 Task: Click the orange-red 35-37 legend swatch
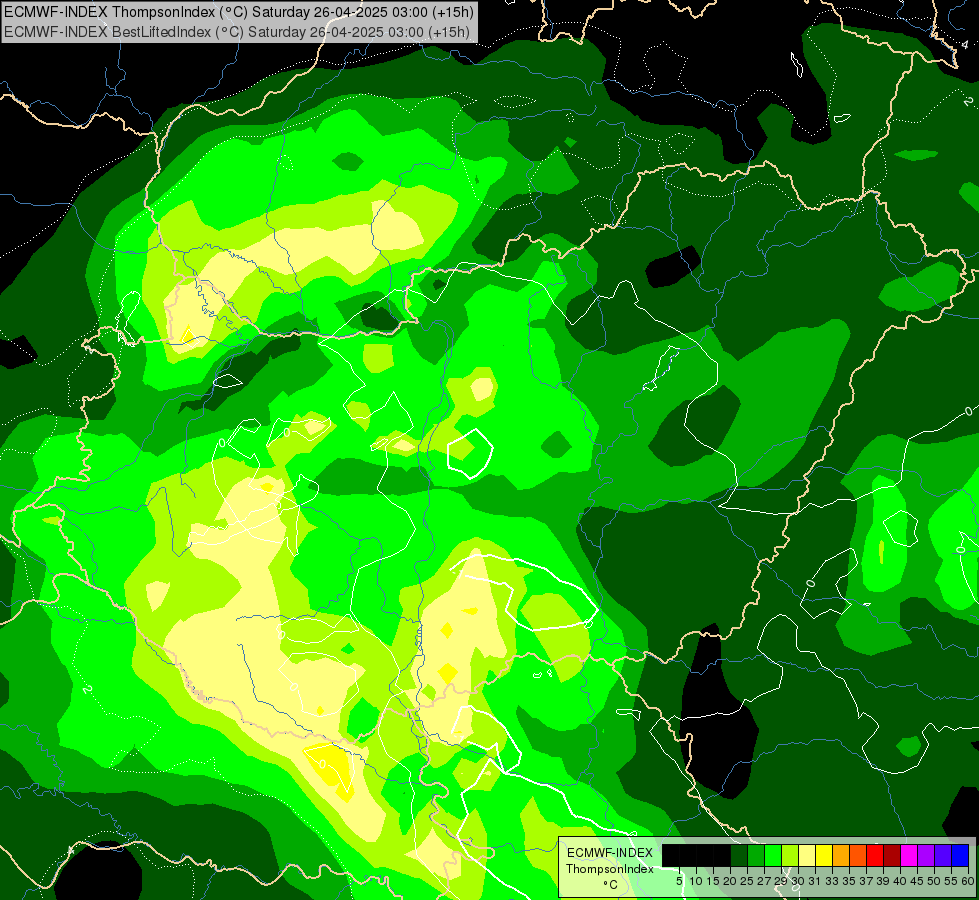(858, 856)
